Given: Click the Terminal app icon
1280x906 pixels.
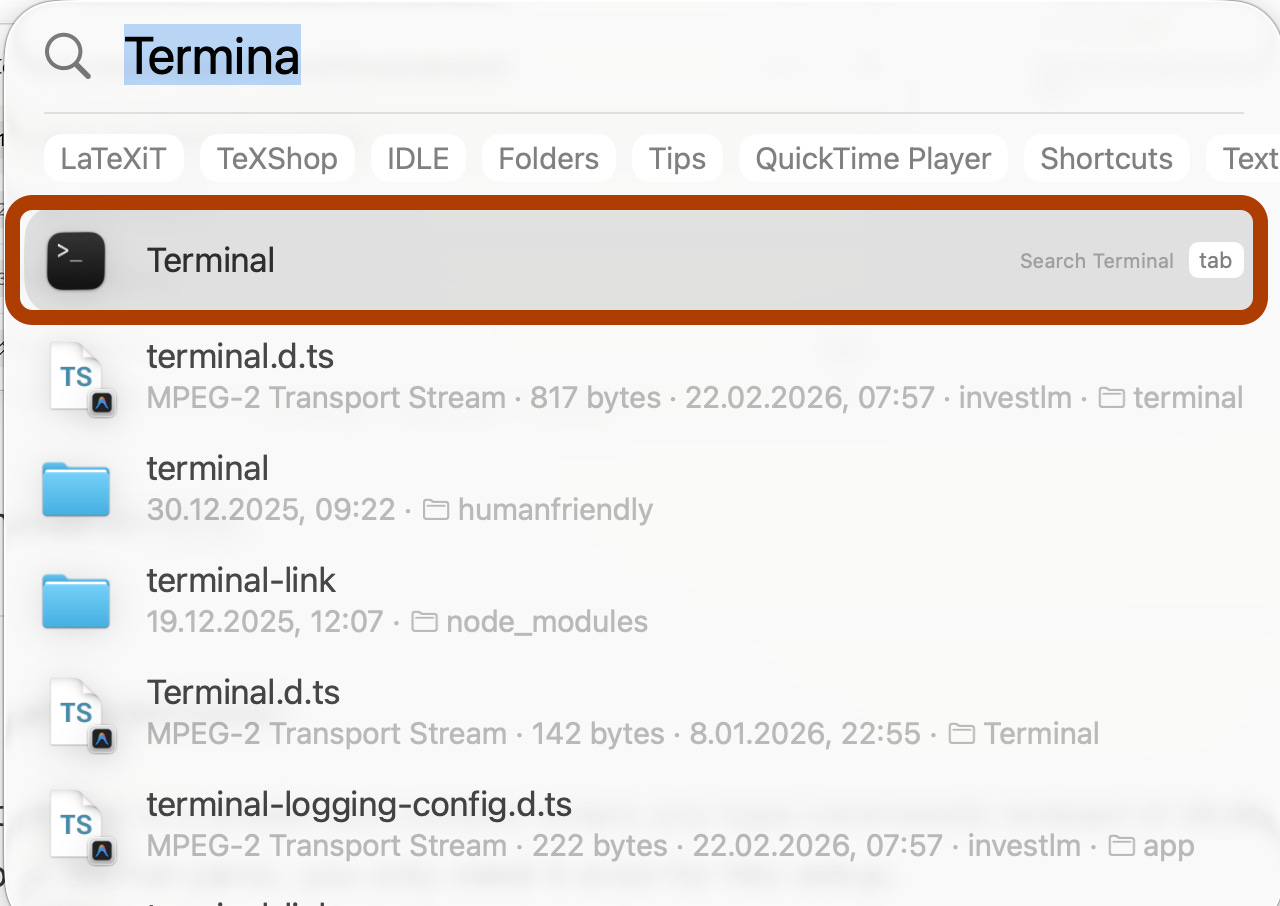Looking at the screenshot, I should click(x=76, y=261).
